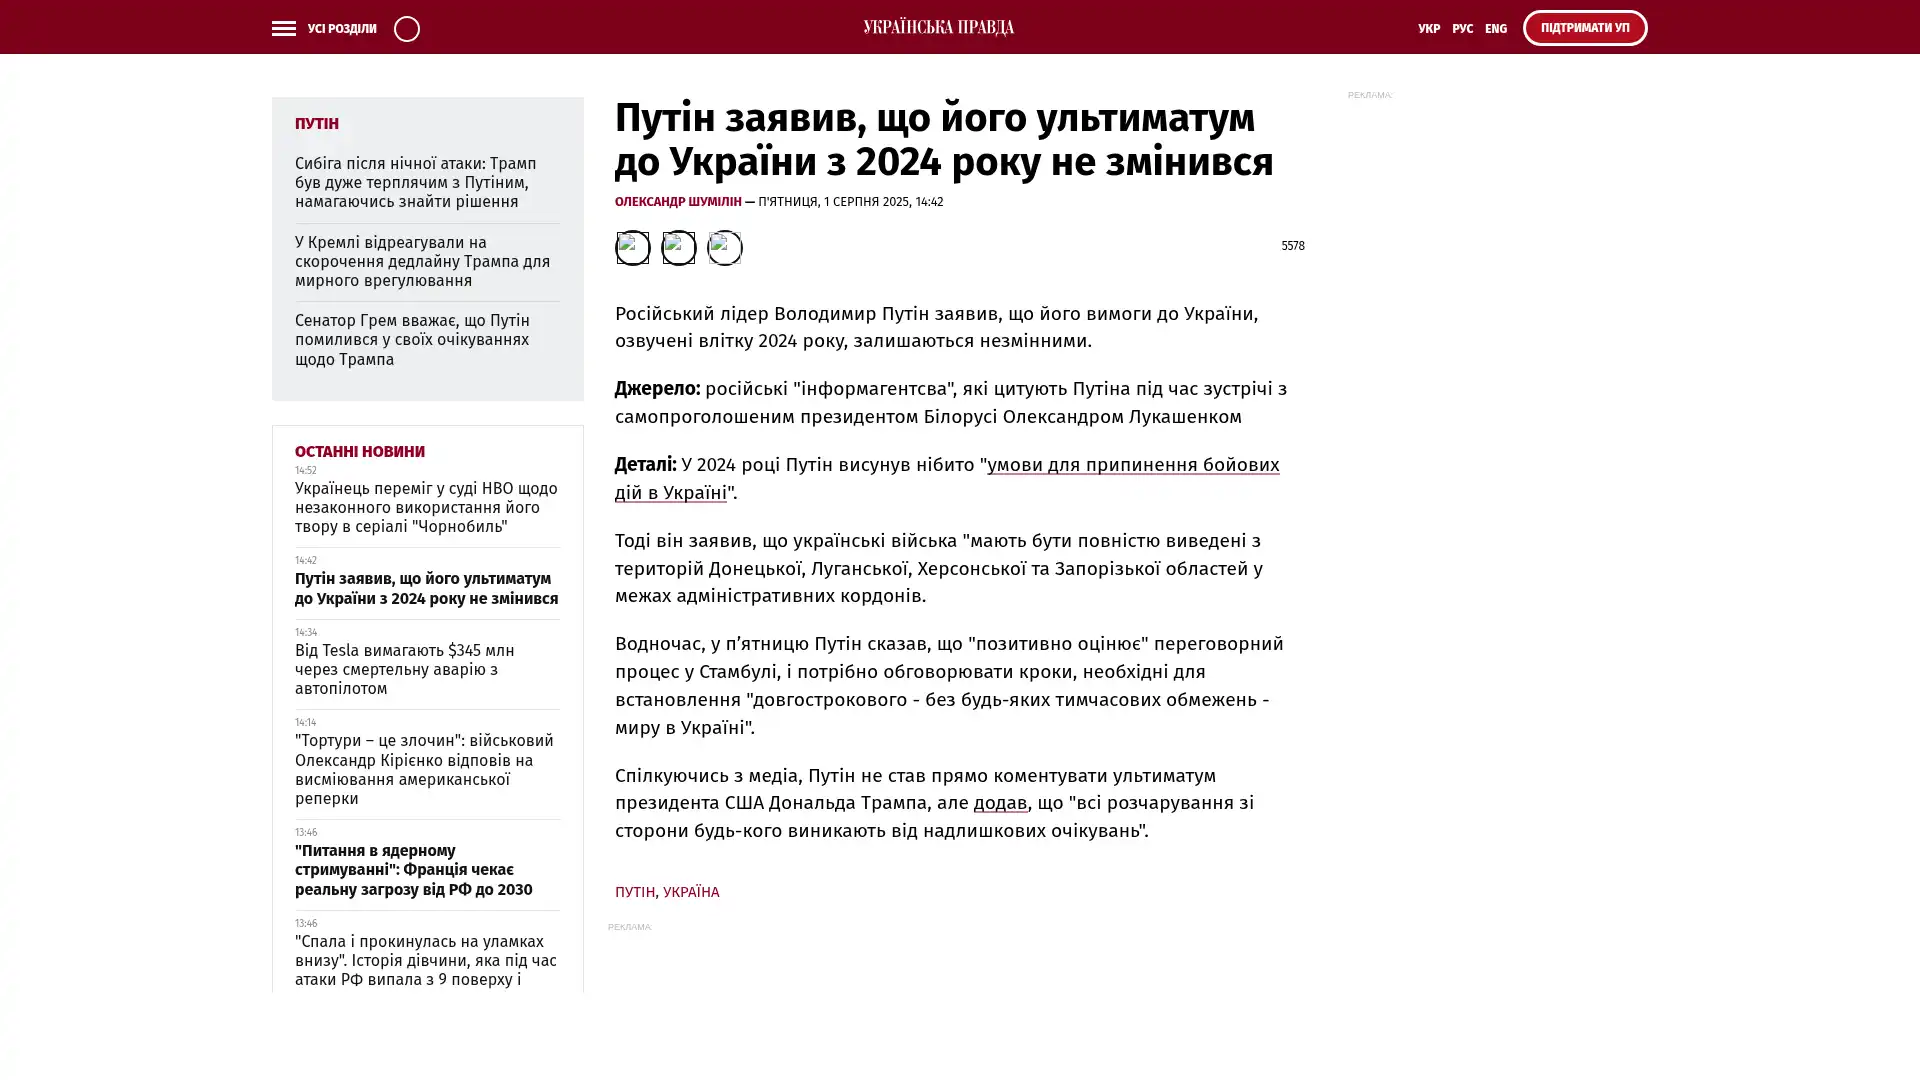The image size is (1920, 1080).
Task: Follow the 'додав' hyperlink in the article
Action: point(999,803)
